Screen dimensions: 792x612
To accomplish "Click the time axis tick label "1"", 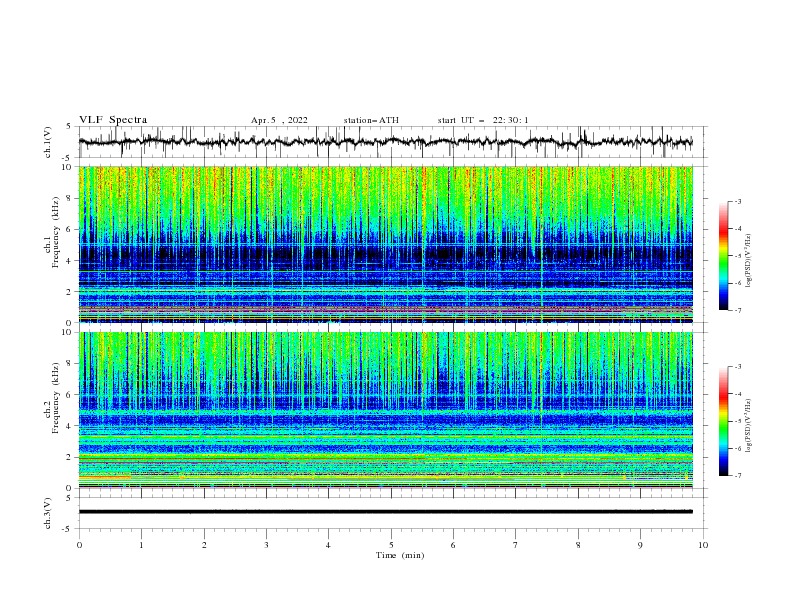I will tap(142, 545).
